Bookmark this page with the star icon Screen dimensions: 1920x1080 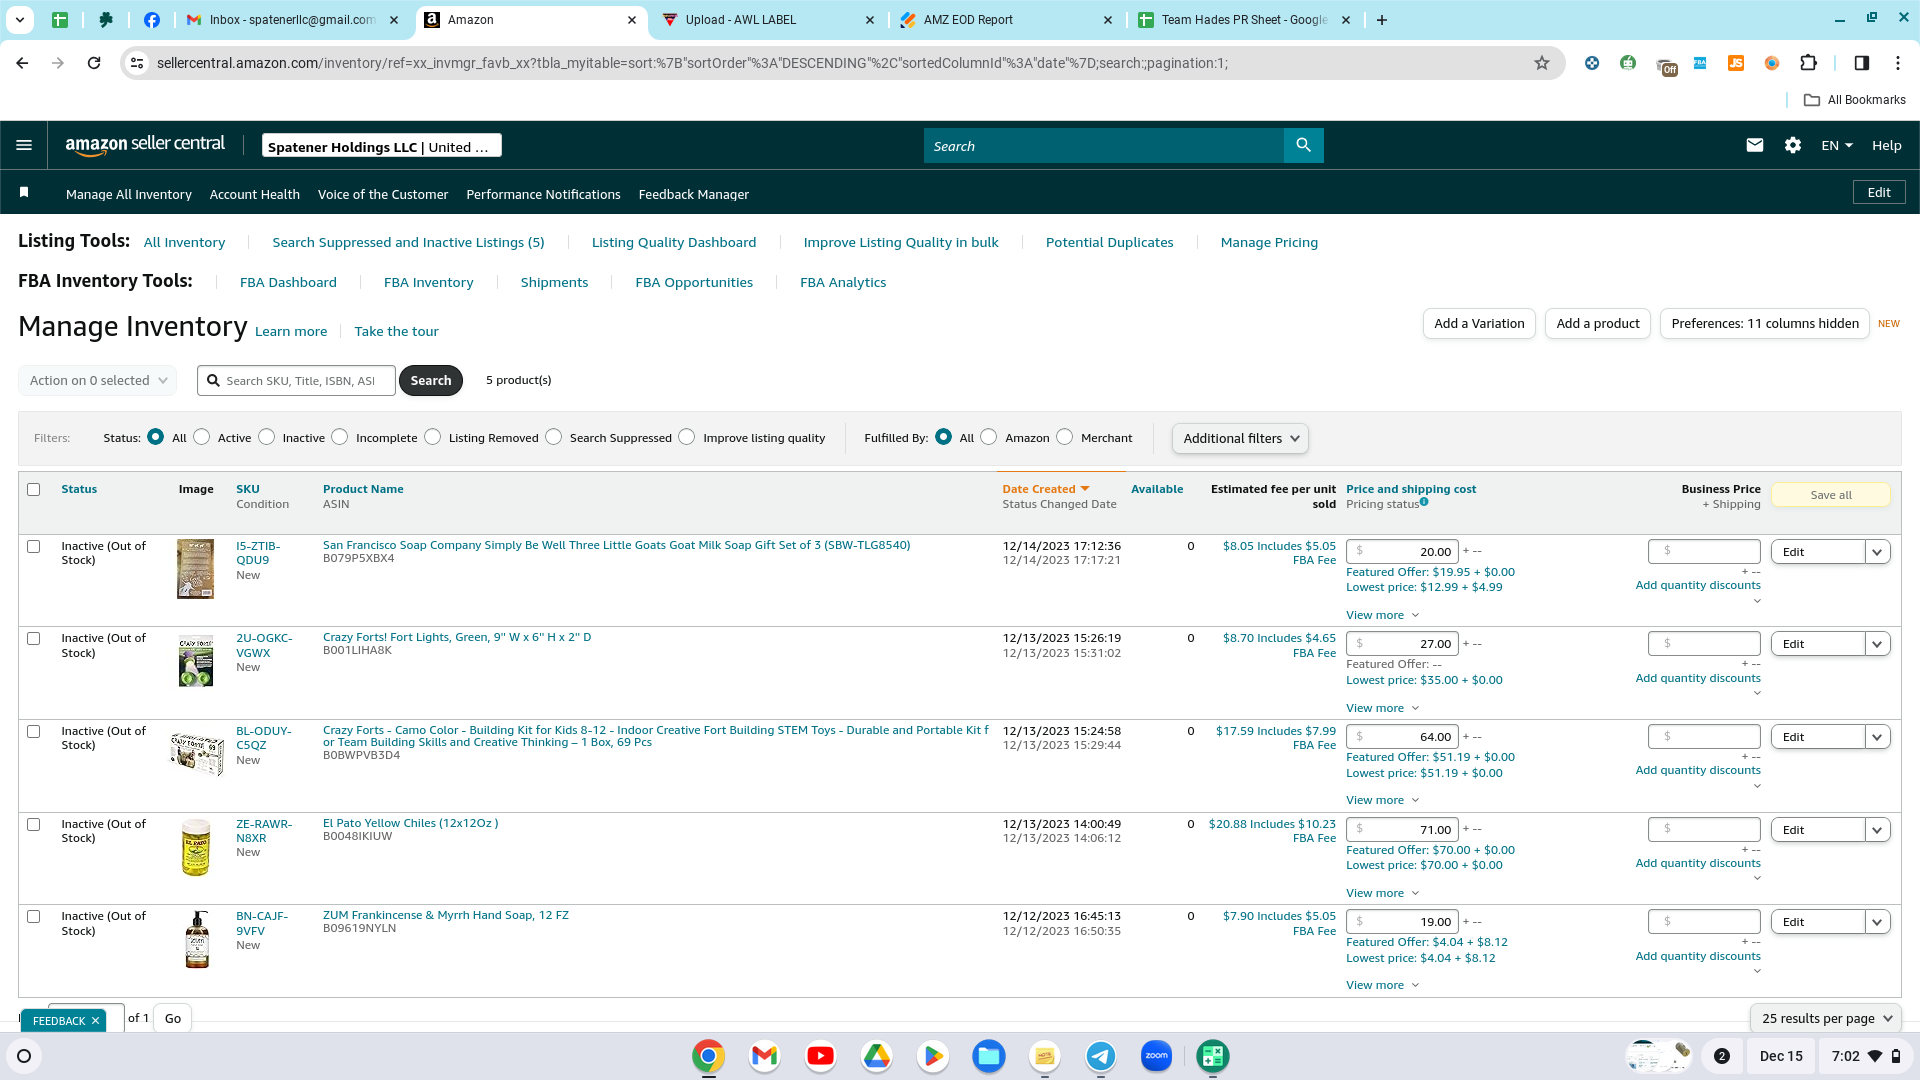tap(1541, 63)
